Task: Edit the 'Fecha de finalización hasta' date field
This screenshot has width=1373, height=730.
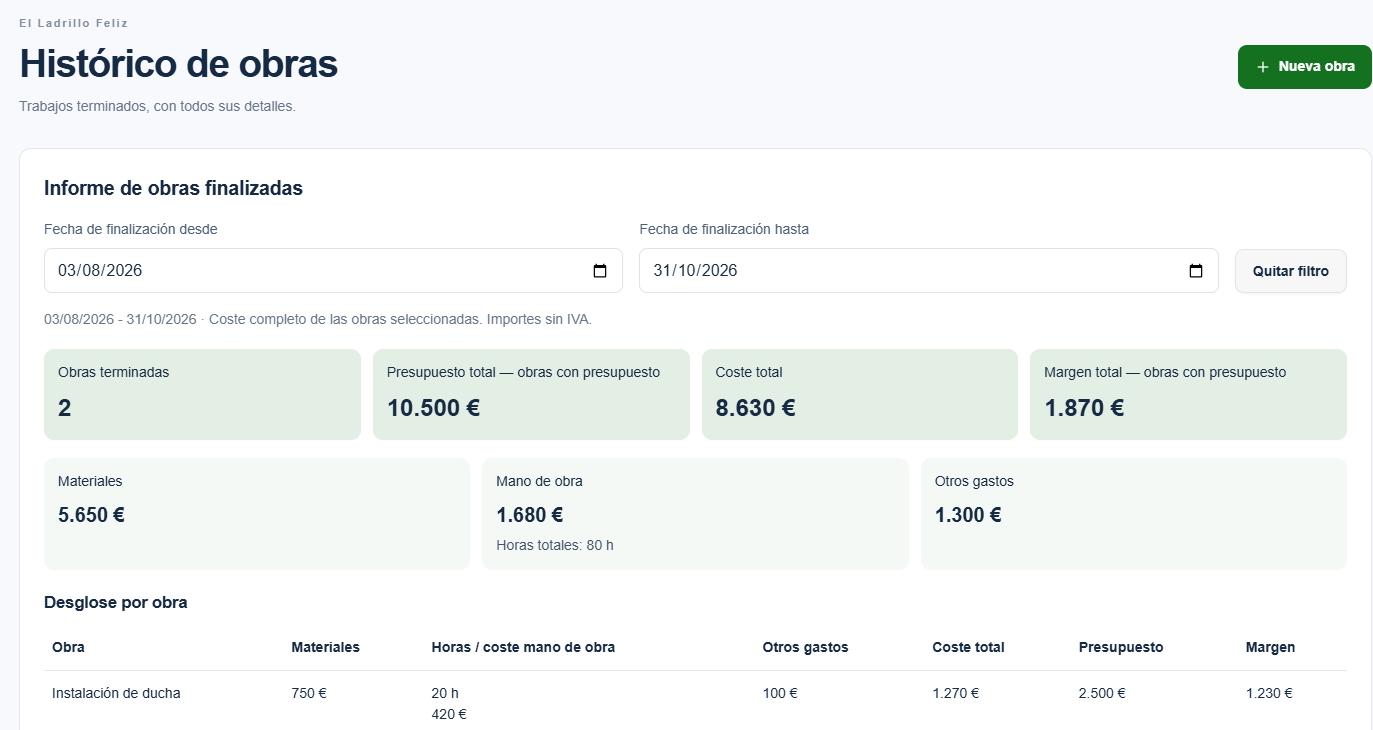Action: [929, 271]
